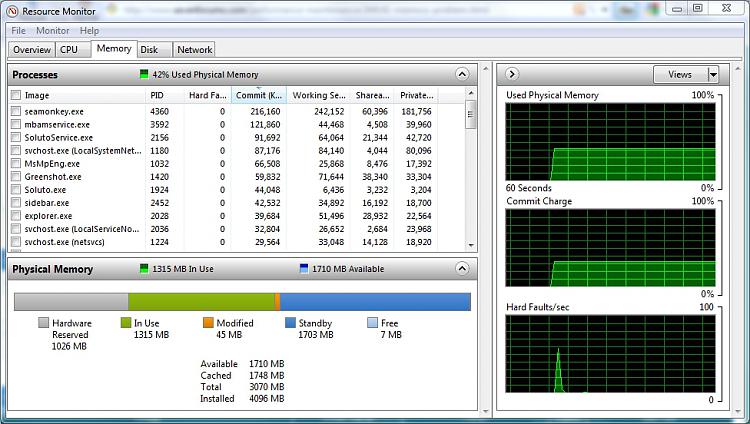
Task: Click the green Used Physical Memory indicator icon
Action: click(x=144, y=74)
